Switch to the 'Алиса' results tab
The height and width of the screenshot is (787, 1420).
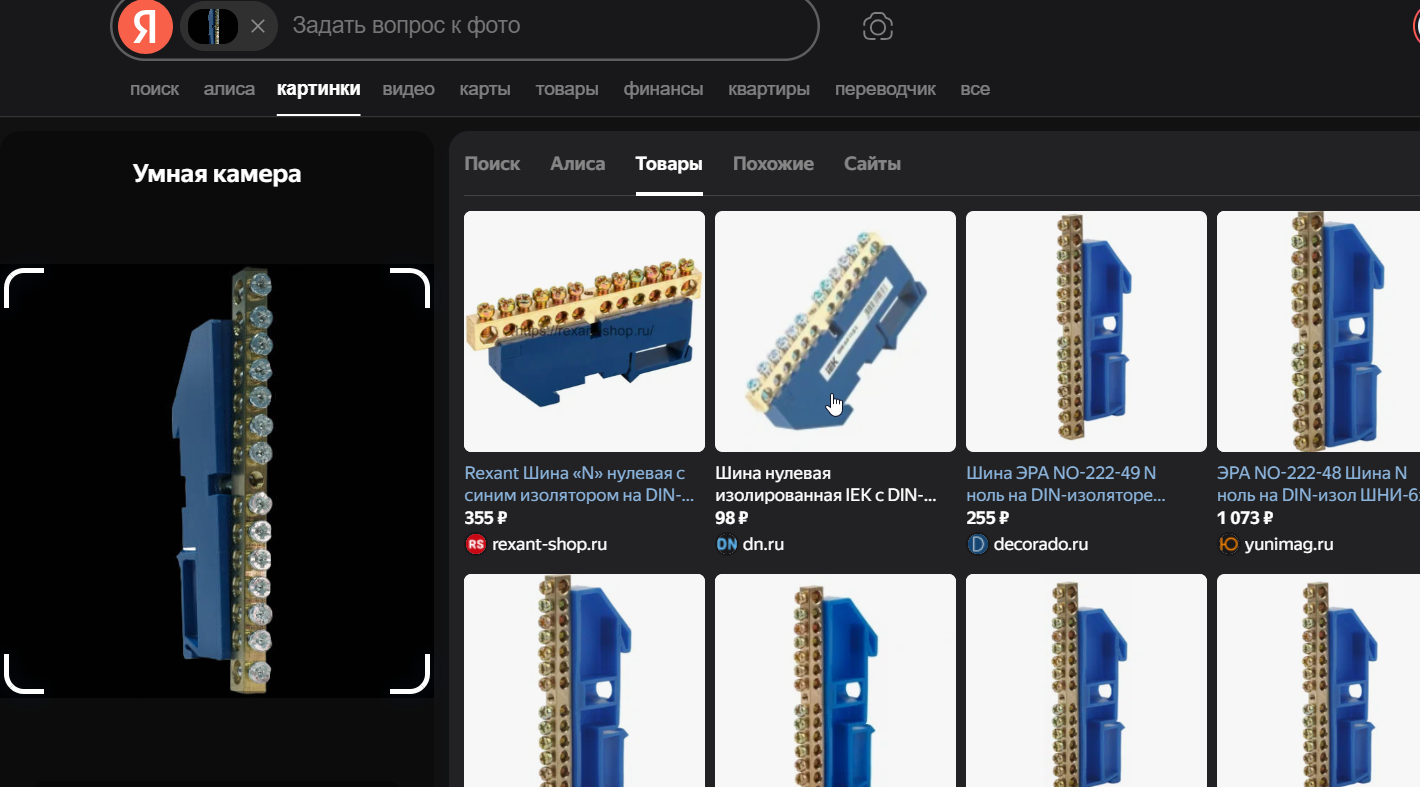coord(578,164)
